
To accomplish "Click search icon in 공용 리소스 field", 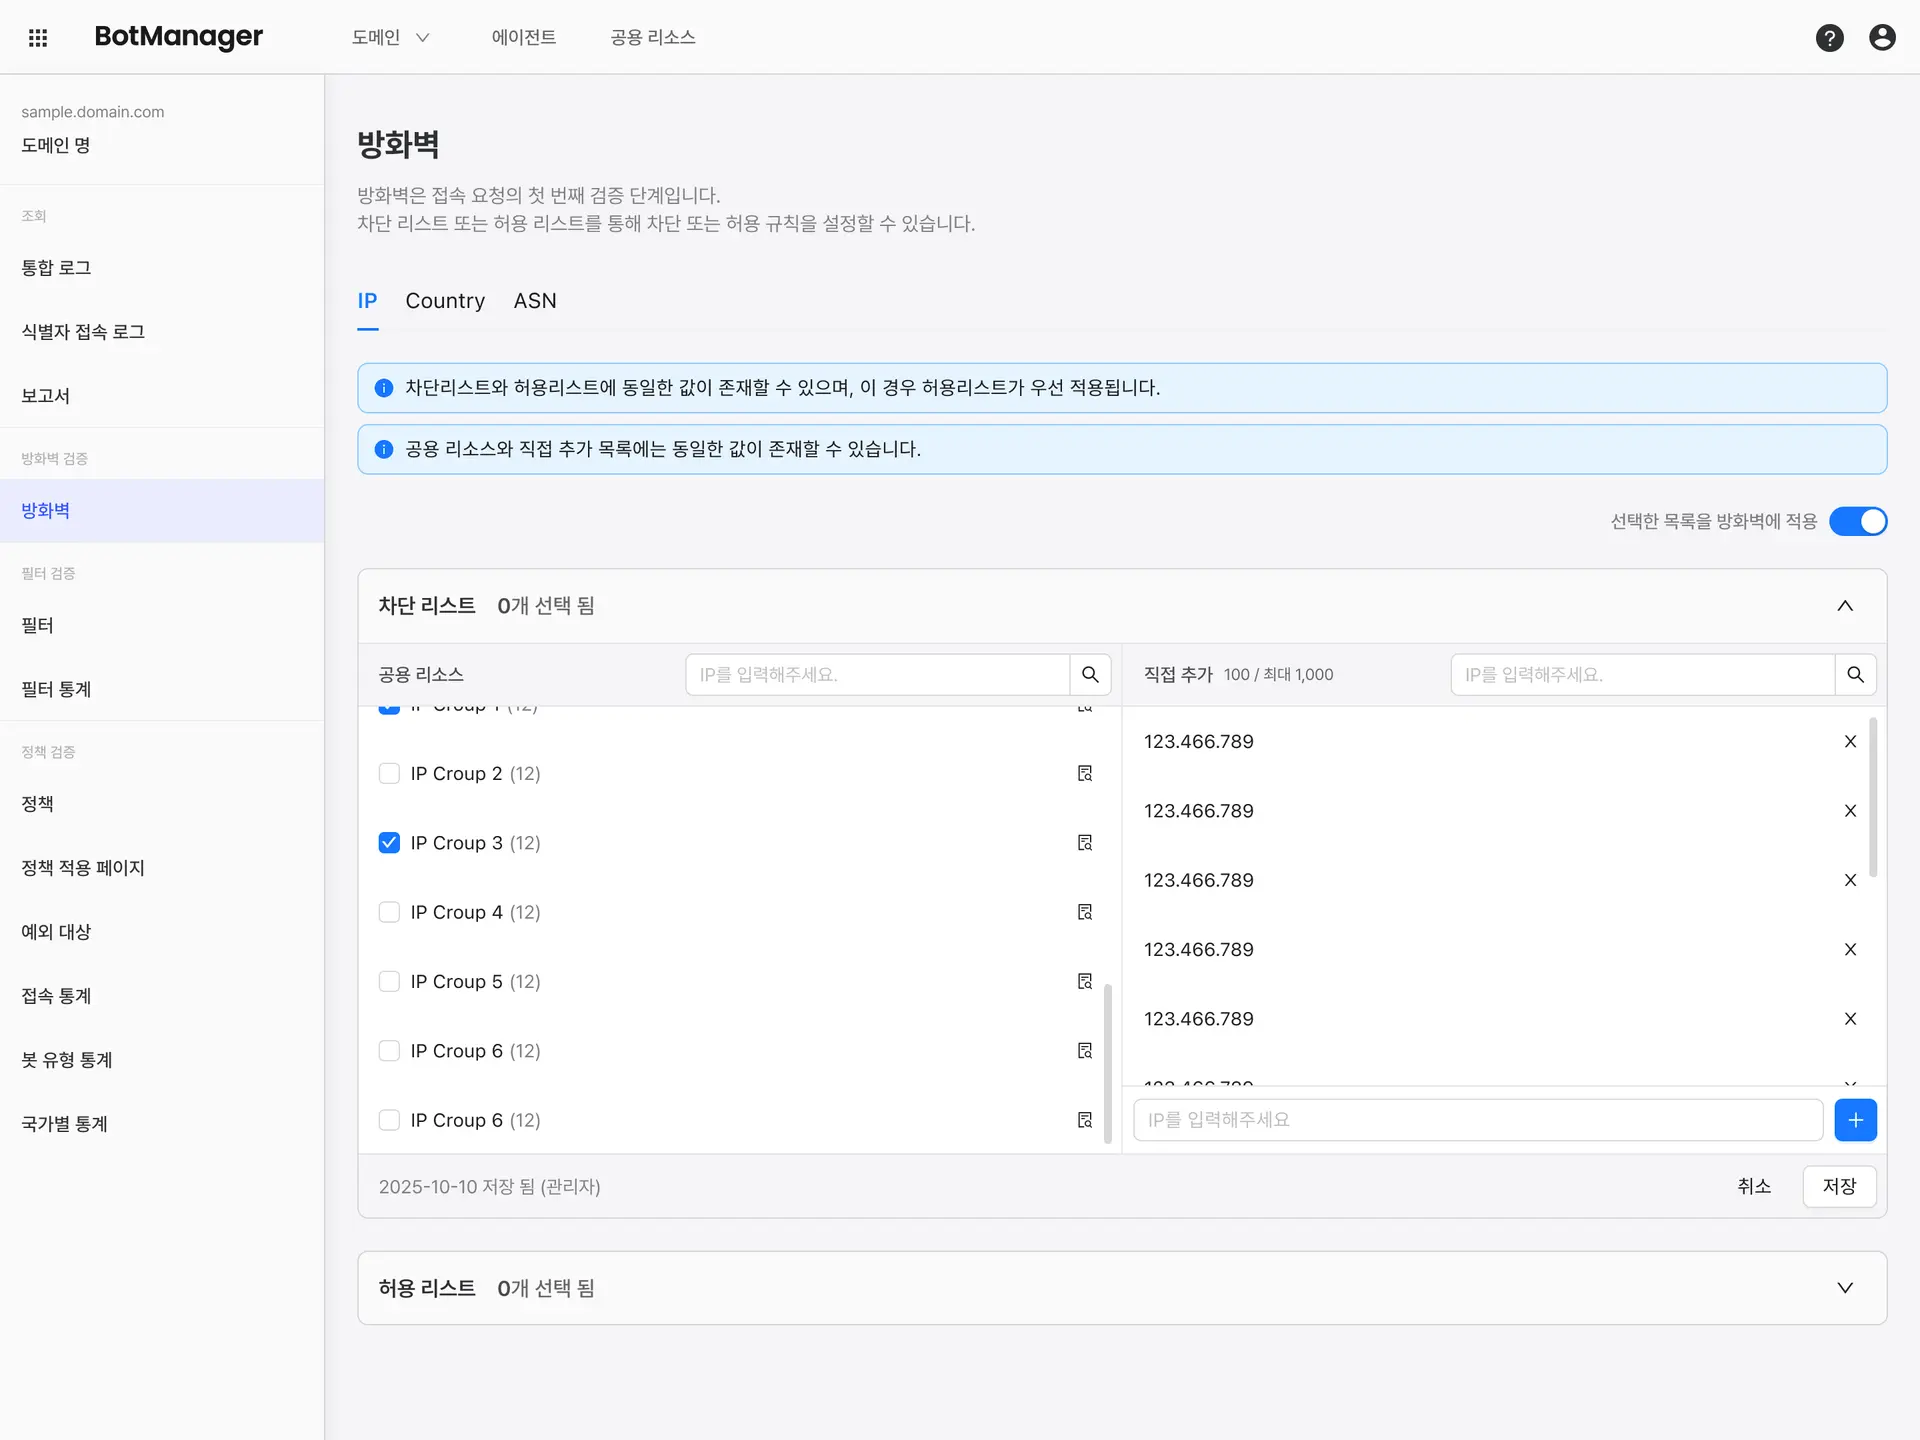I will (1090, 675).
